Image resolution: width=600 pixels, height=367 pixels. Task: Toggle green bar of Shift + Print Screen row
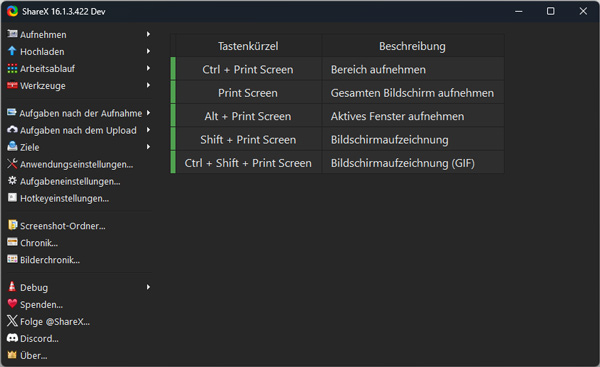[173, 139]
